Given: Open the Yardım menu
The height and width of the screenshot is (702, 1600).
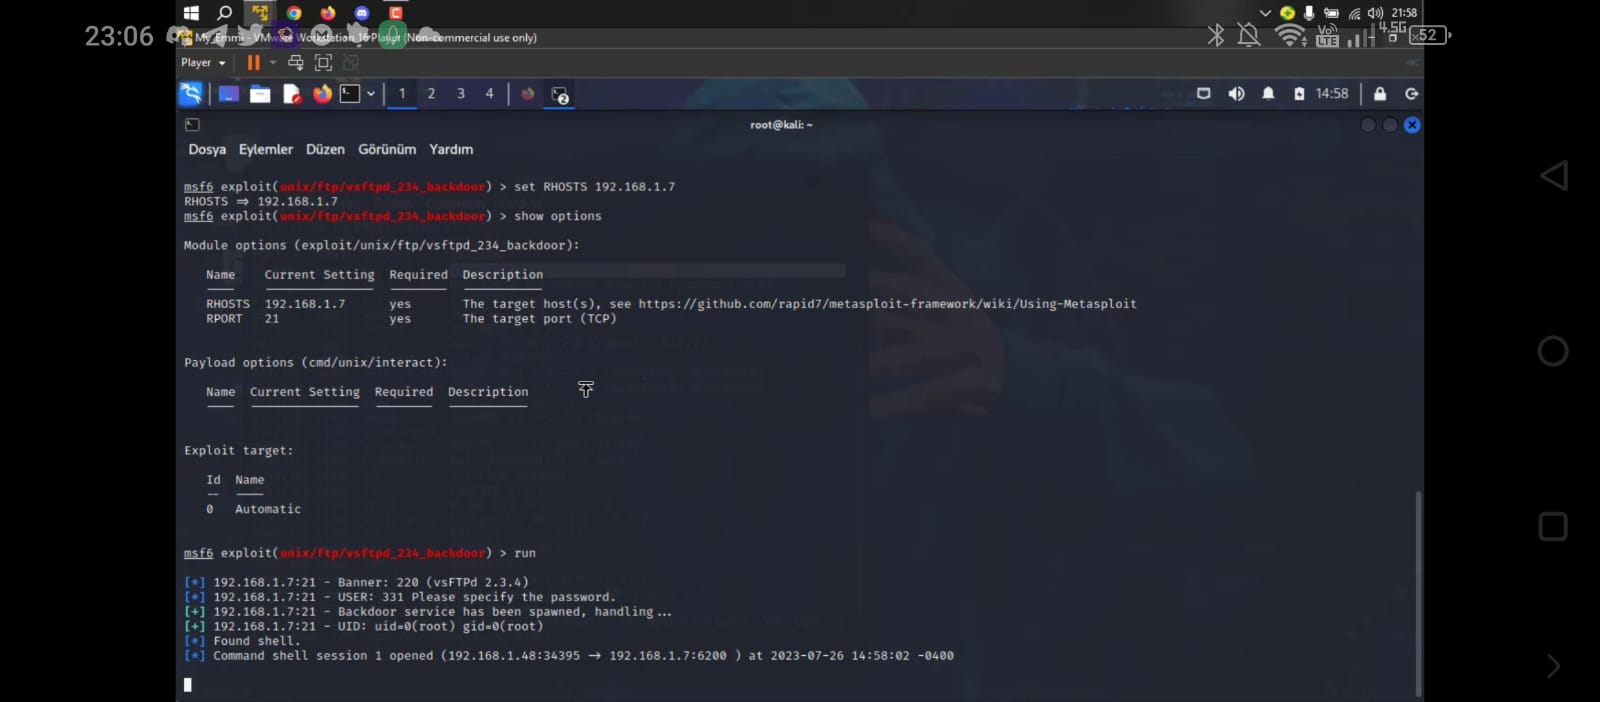Looking at the screenshot, I should point(451,149).
